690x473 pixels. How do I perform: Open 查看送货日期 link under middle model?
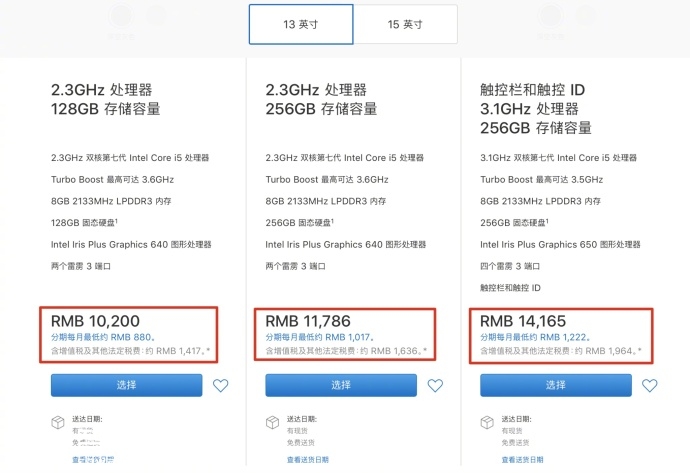pos(308,459)
